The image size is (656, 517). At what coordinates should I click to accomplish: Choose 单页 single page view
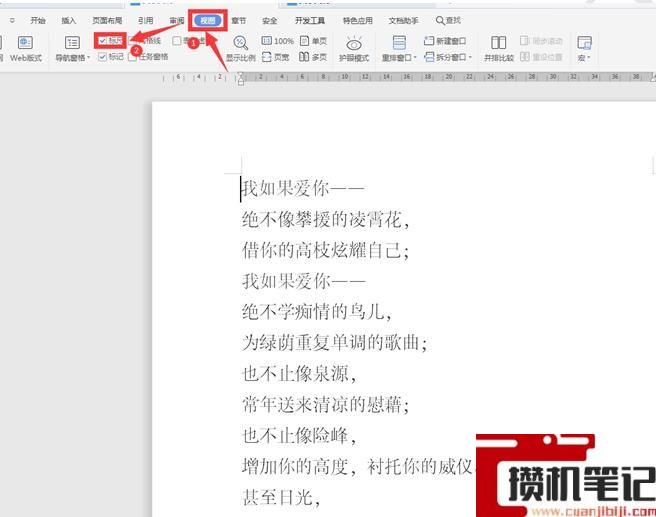pos(313,41)
